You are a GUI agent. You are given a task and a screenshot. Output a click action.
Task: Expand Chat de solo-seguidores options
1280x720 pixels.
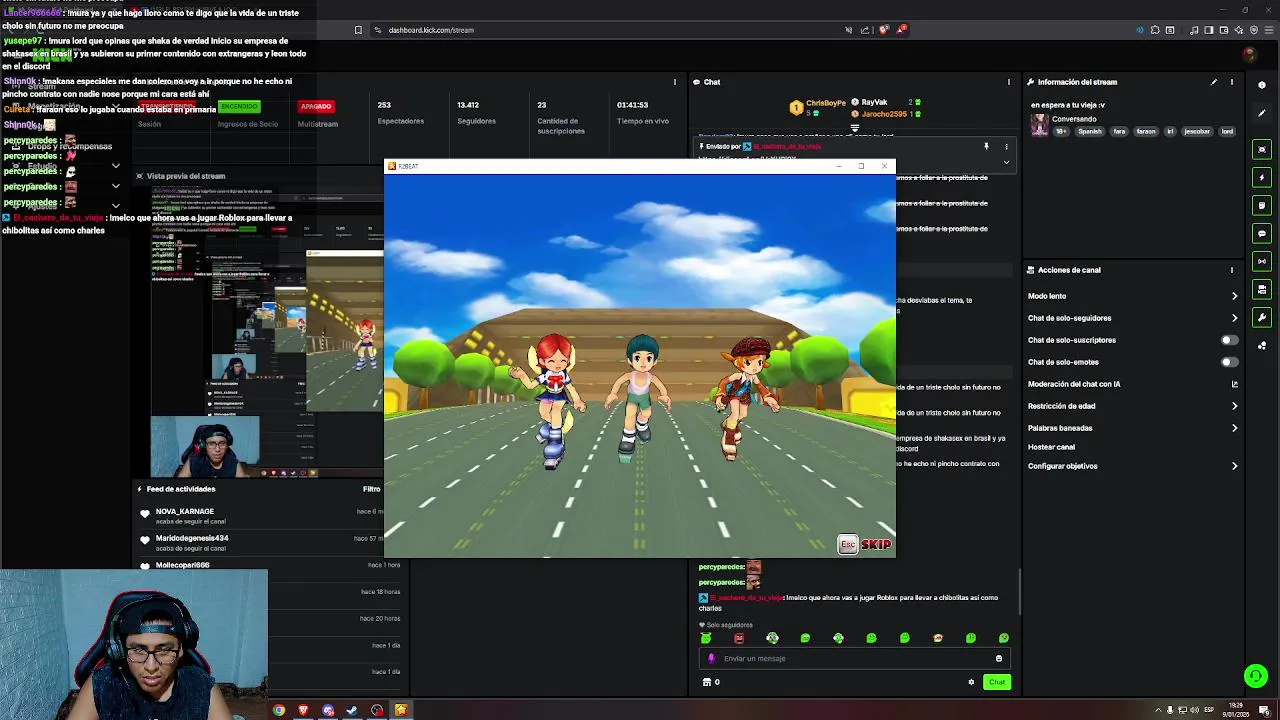(x=1234, y=318)
